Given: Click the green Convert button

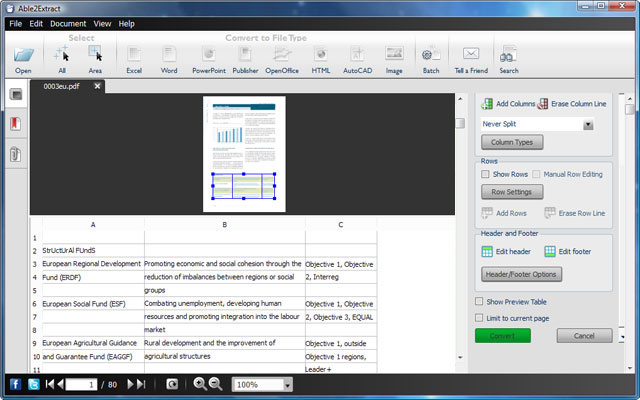Looking at the screenshot, I should pyautogui.click(x=503, y=336).
